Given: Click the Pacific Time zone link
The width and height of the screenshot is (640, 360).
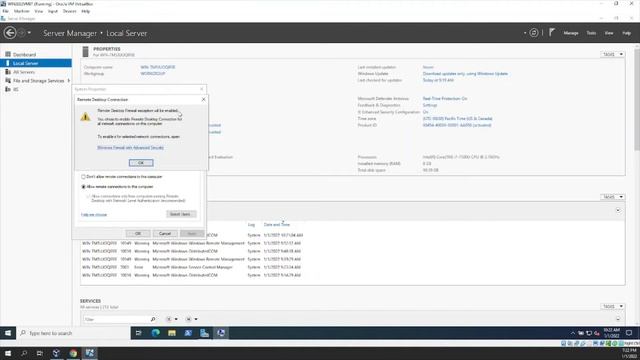Looking at the screenshot, I should click(x=457, y=118).
